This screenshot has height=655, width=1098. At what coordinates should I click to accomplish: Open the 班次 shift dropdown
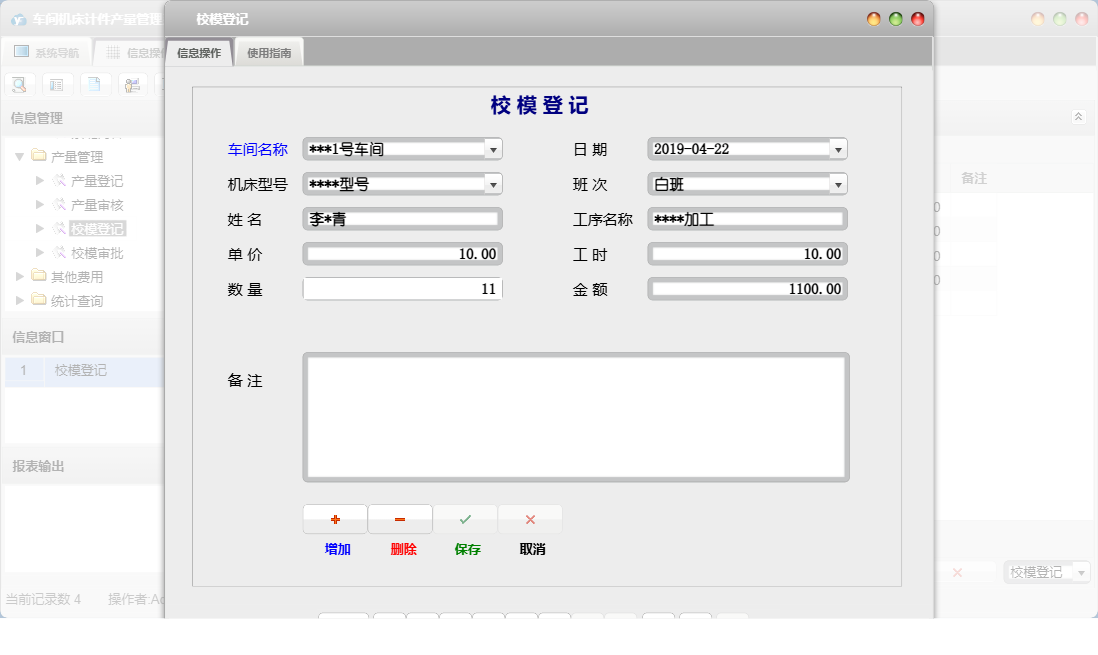pyautogui.click(x=838, y=183)
